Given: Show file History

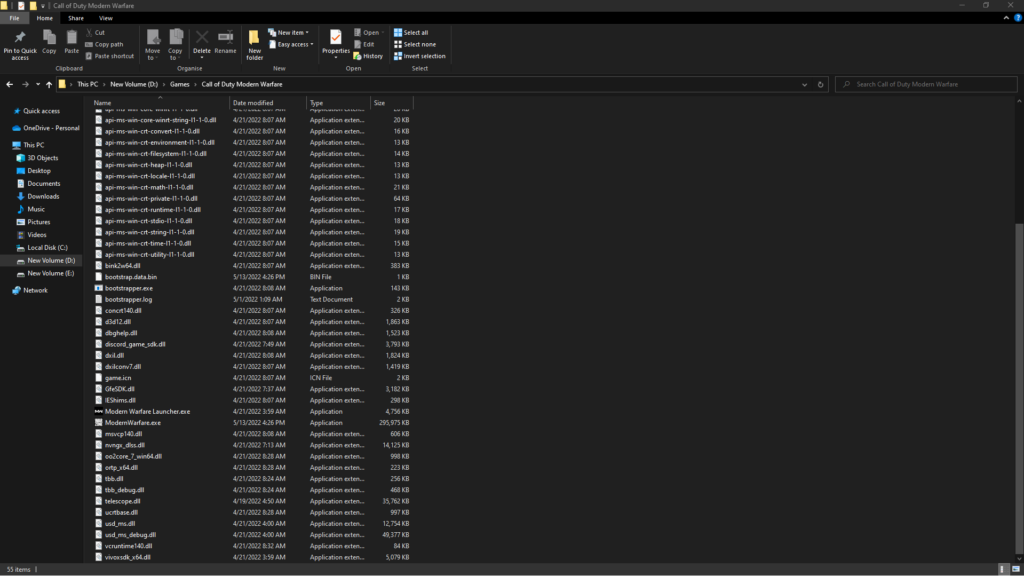Looking at the screenshot, I should coord(368,56).
